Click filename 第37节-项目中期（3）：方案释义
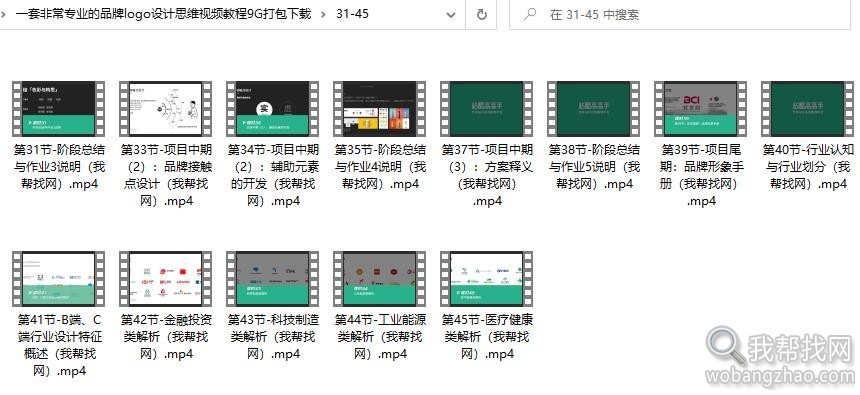Screen dimensions: 860x395 [x=487, y=176]
